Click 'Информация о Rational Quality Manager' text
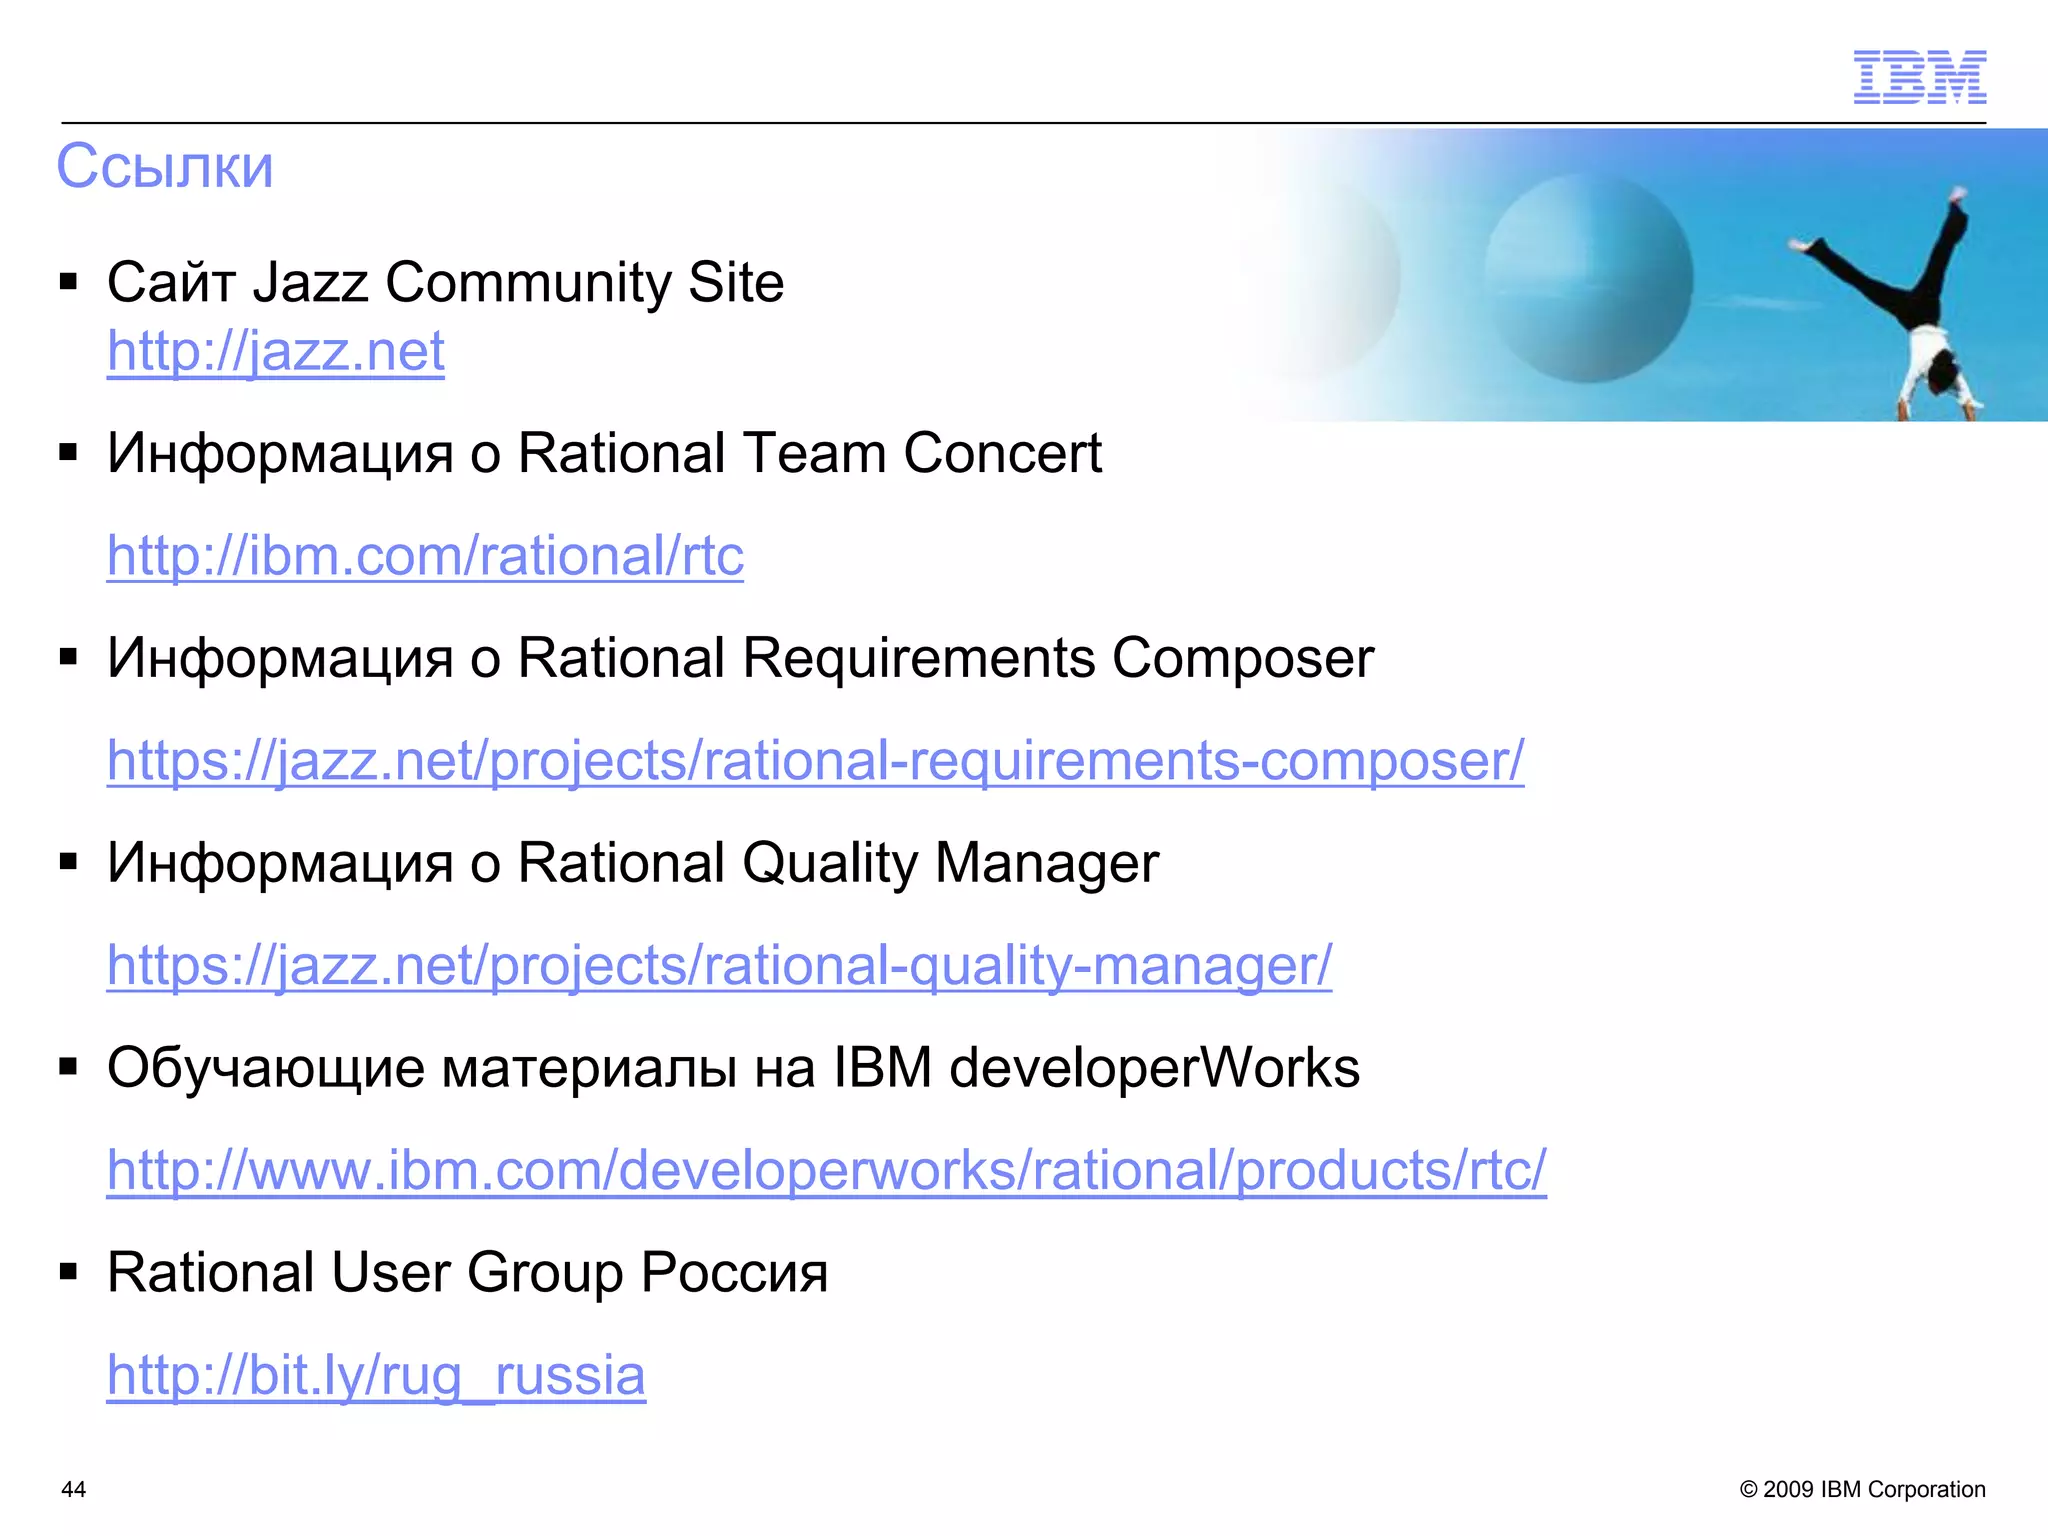The height and width of the screenshot is (1536, 2048). pyautogui.click(x=633, y=863)
